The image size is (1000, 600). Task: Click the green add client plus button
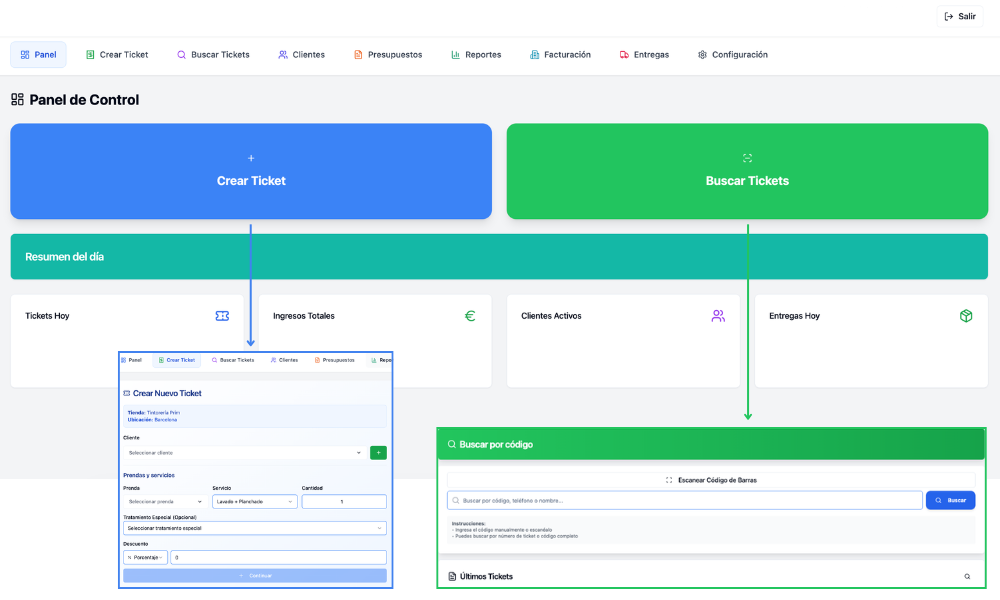pos(378,453)
